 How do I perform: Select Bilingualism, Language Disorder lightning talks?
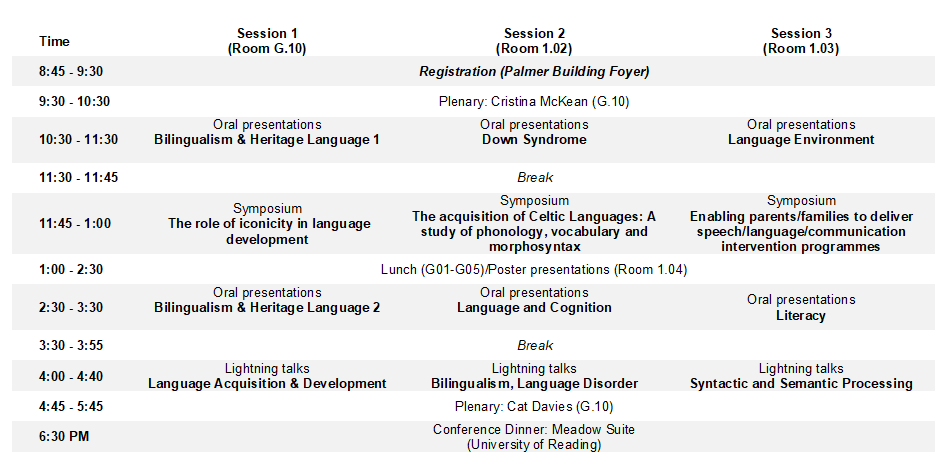(534, 383)
